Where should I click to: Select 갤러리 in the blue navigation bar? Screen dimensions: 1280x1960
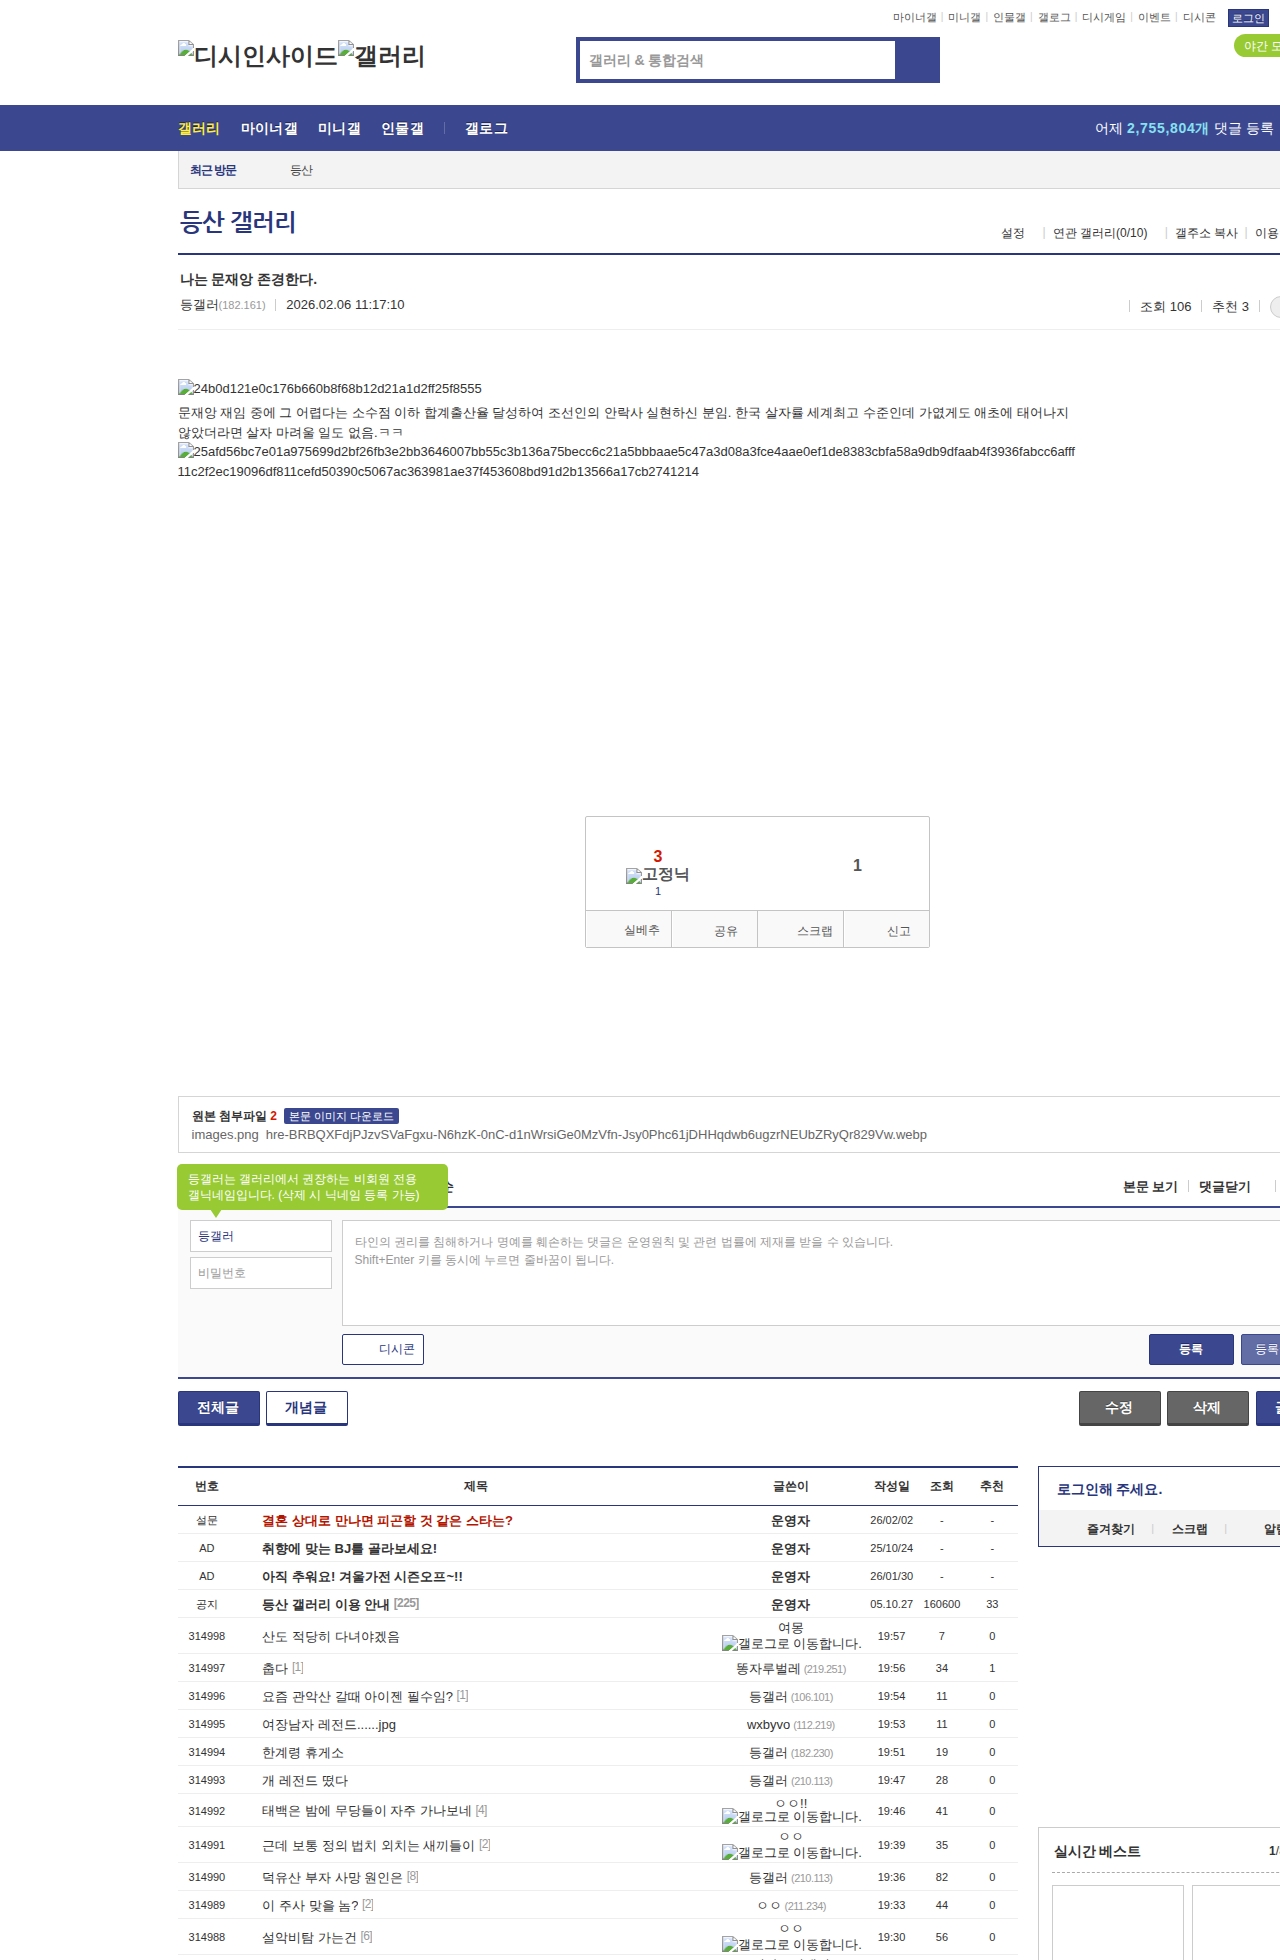[x=199, y=128]
